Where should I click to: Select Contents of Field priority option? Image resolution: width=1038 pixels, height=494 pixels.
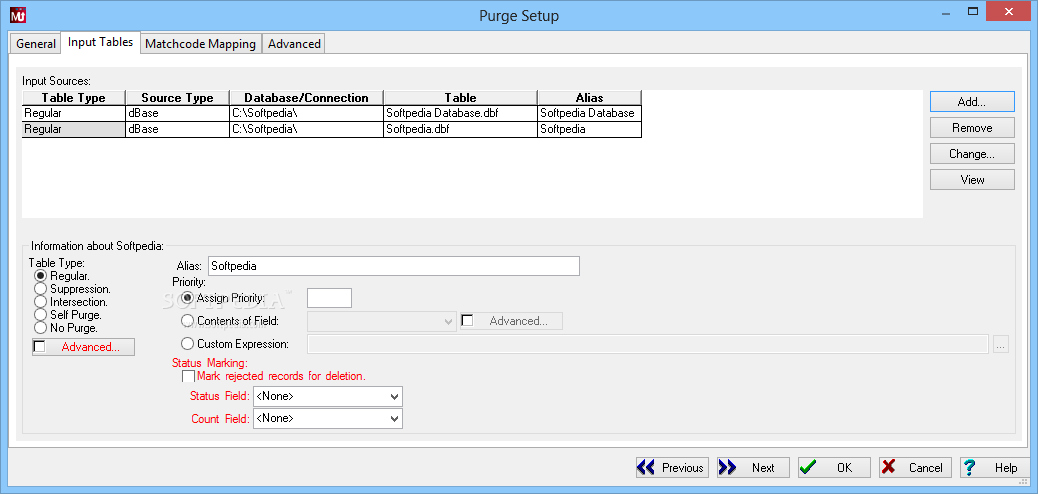(x=187, y=321)
